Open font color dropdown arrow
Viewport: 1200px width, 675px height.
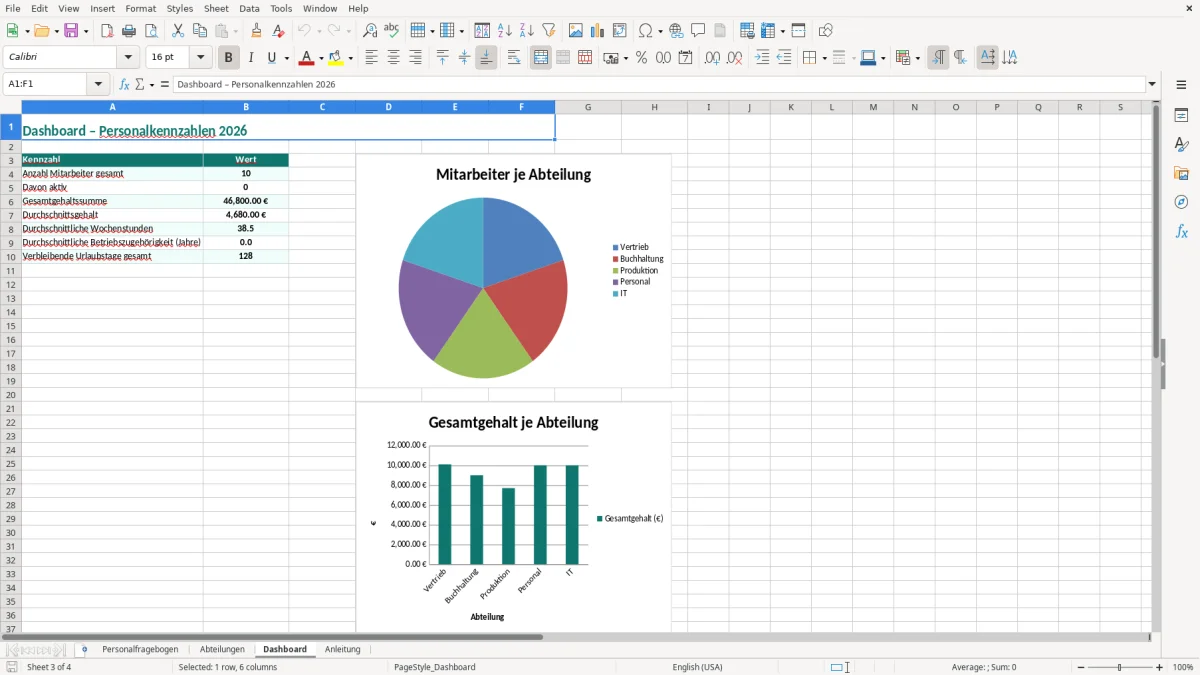tap(321, 58)
